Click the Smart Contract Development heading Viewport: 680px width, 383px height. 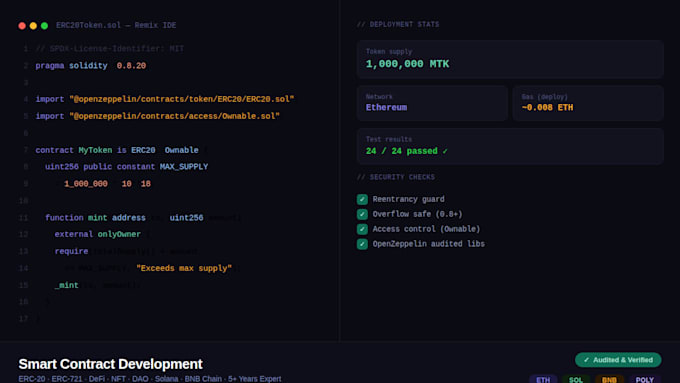(x=111, y=363)
